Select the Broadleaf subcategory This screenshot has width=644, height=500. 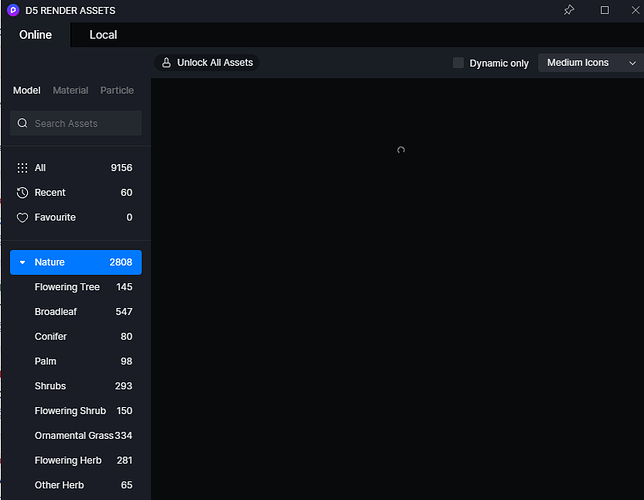(76, 312)
